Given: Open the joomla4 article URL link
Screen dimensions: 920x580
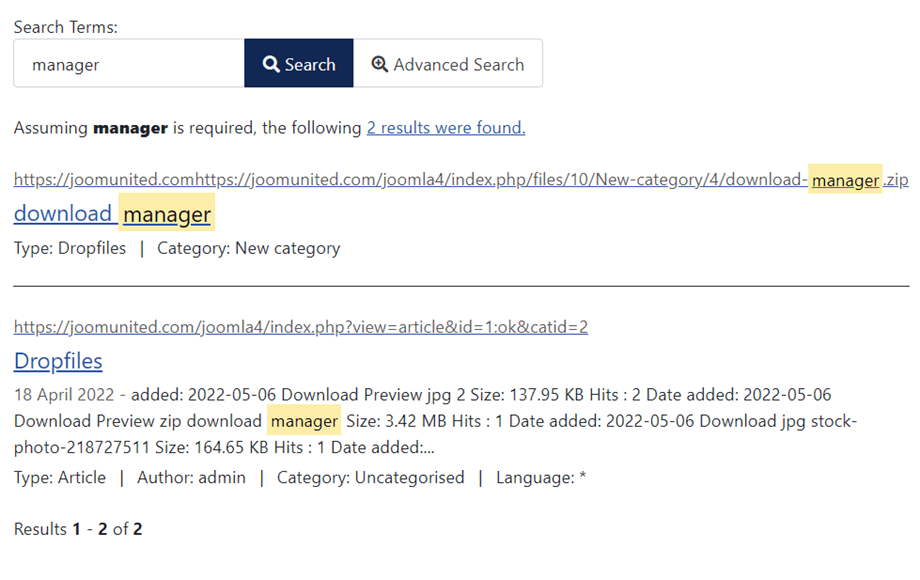Looking at the screenshot, I should click(x=300, y=327).
